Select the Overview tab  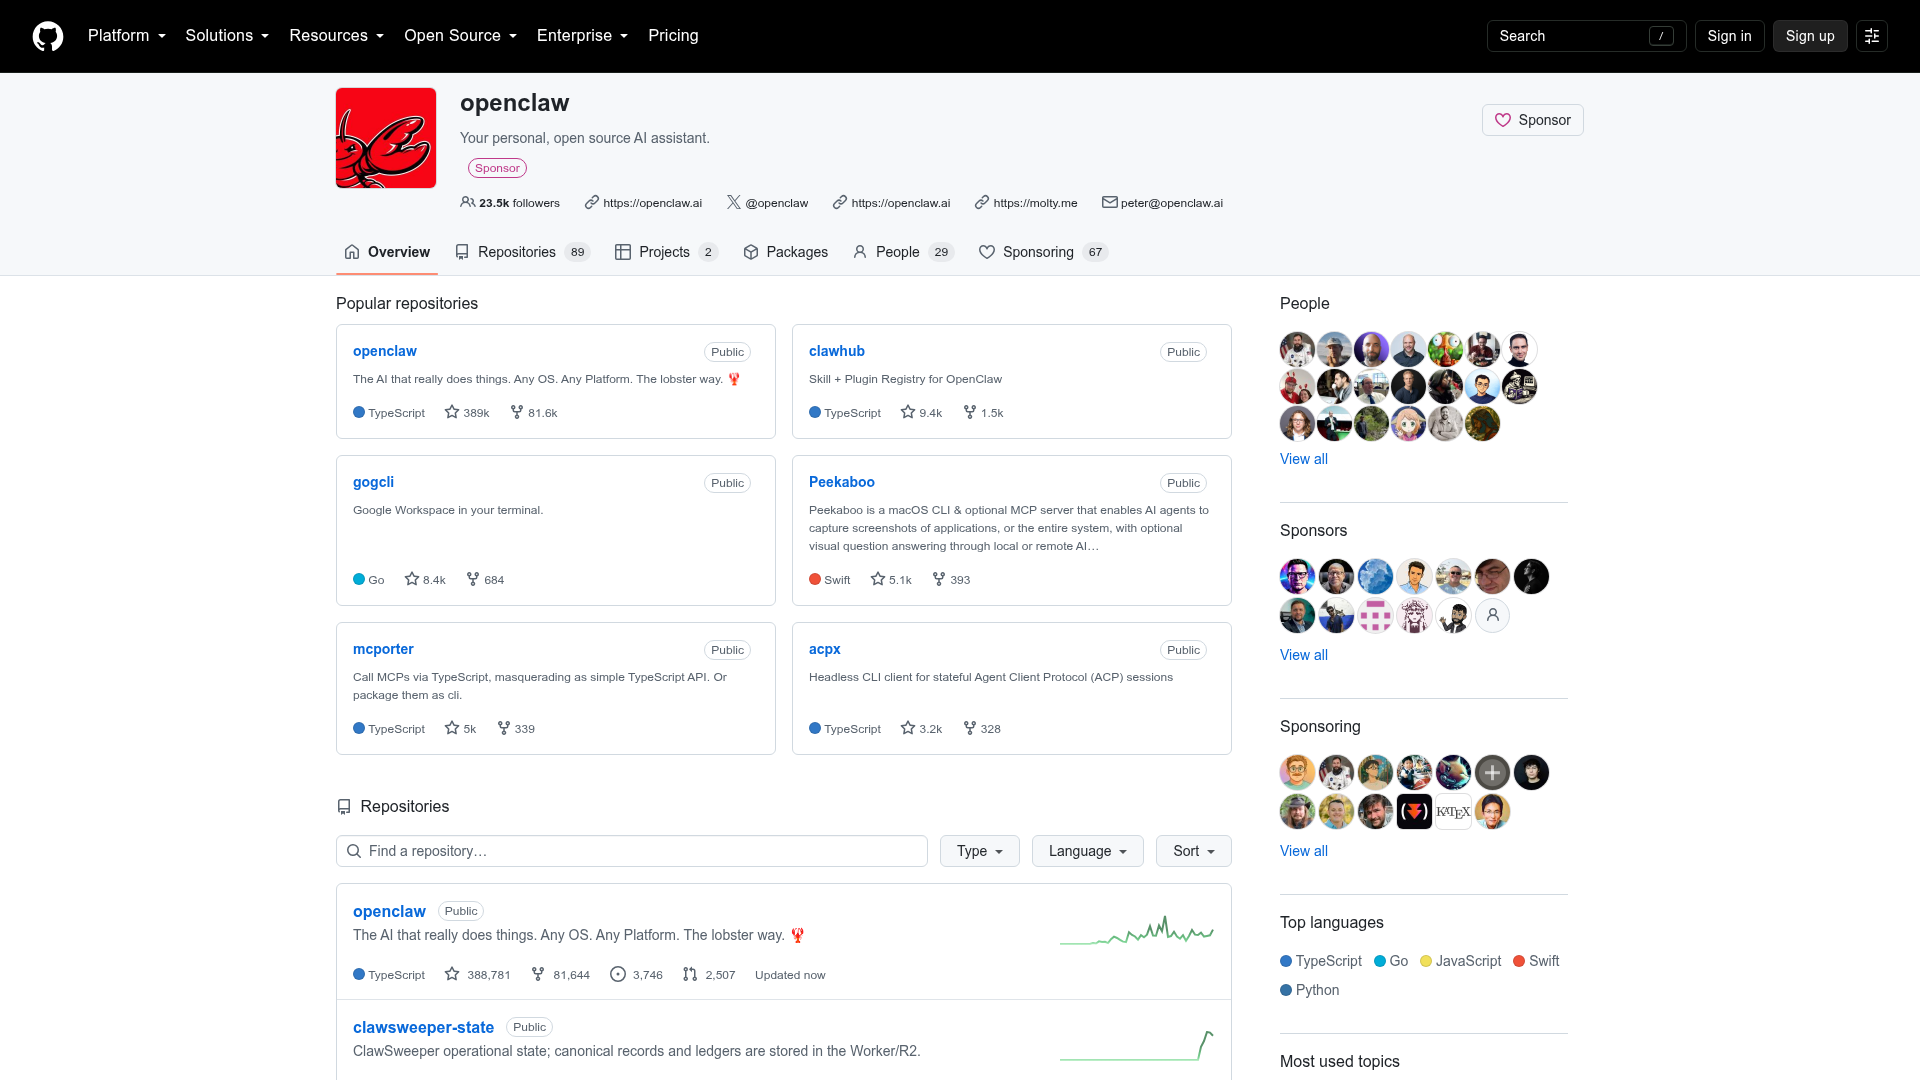pos(387,252)
